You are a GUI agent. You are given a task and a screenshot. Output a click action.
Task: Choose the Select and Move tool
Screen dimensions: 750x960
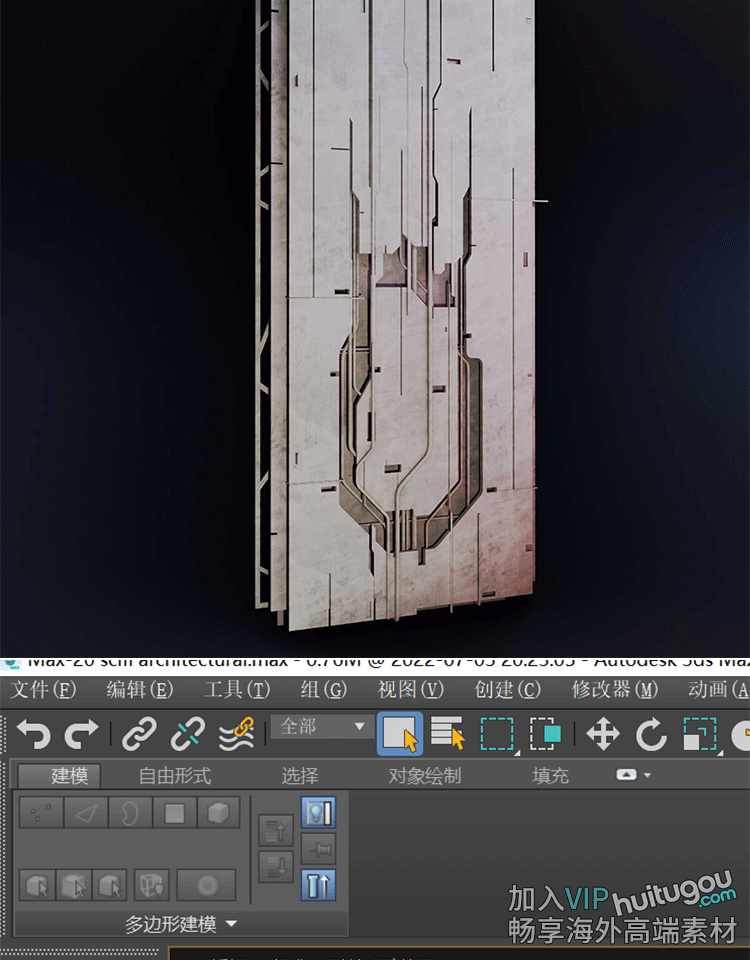tap(603, 735)
